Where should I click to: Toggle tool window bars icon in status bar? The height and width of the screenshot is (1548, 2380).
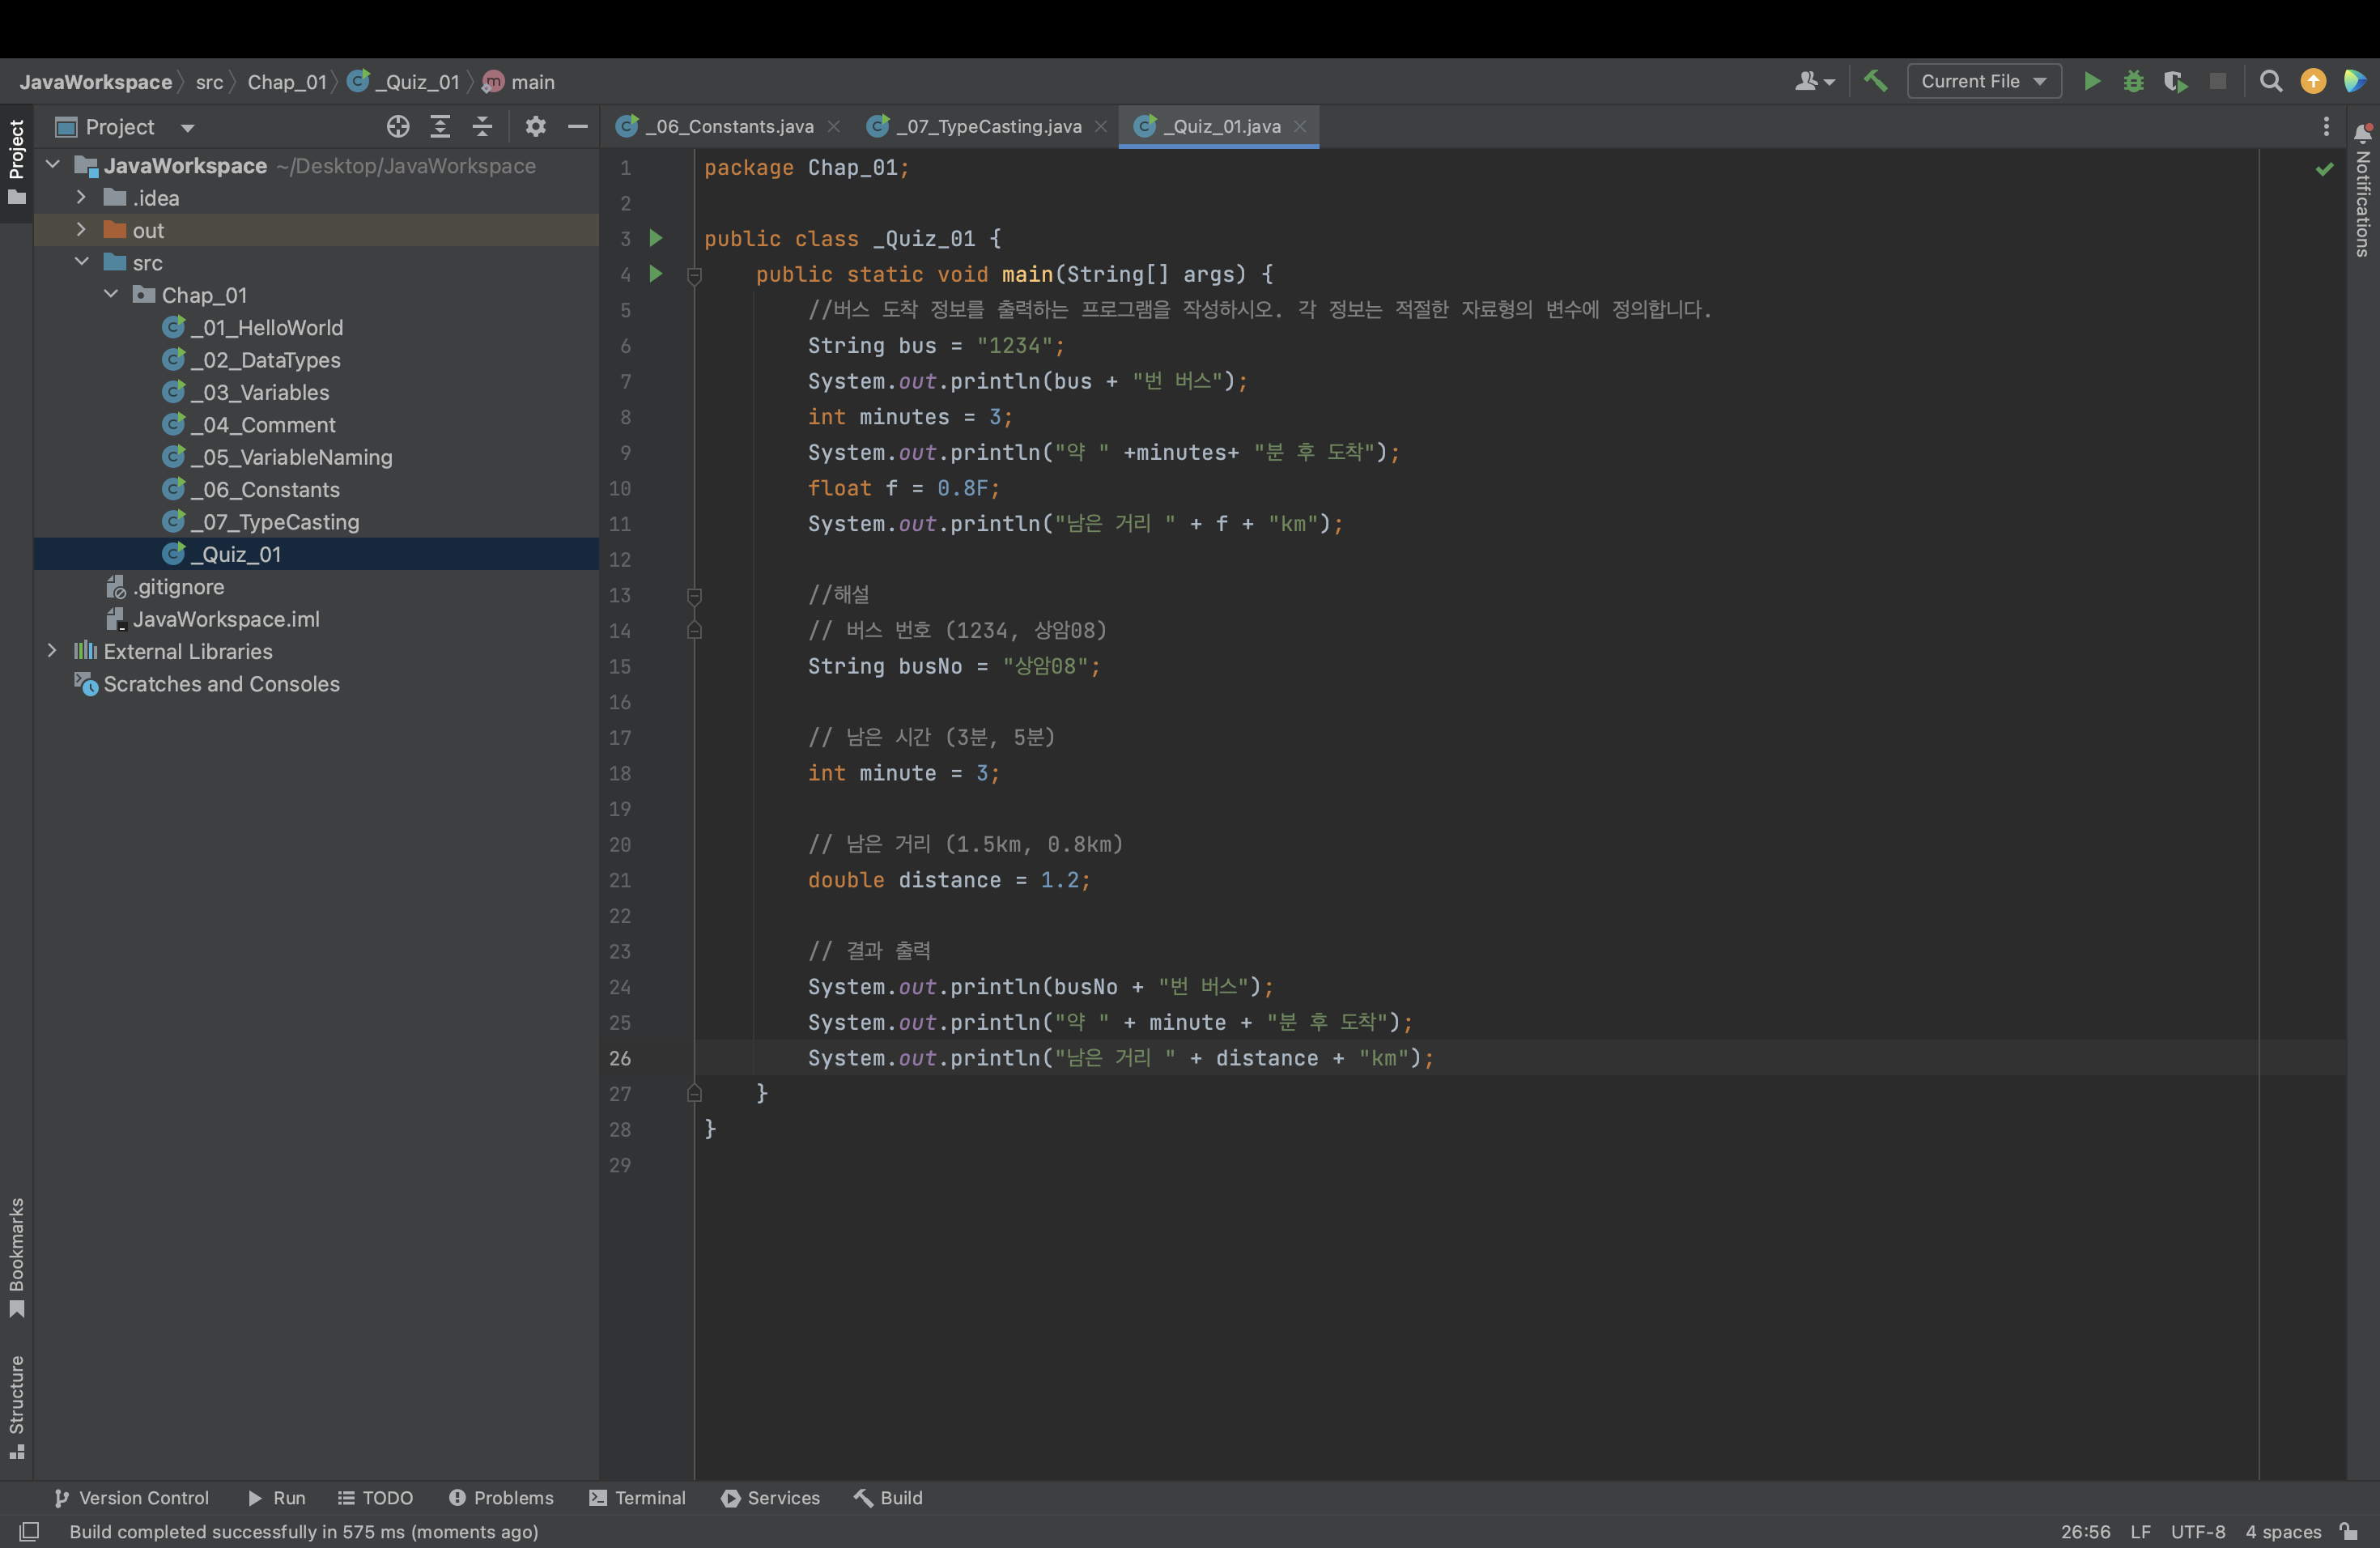click(29, 1531)
